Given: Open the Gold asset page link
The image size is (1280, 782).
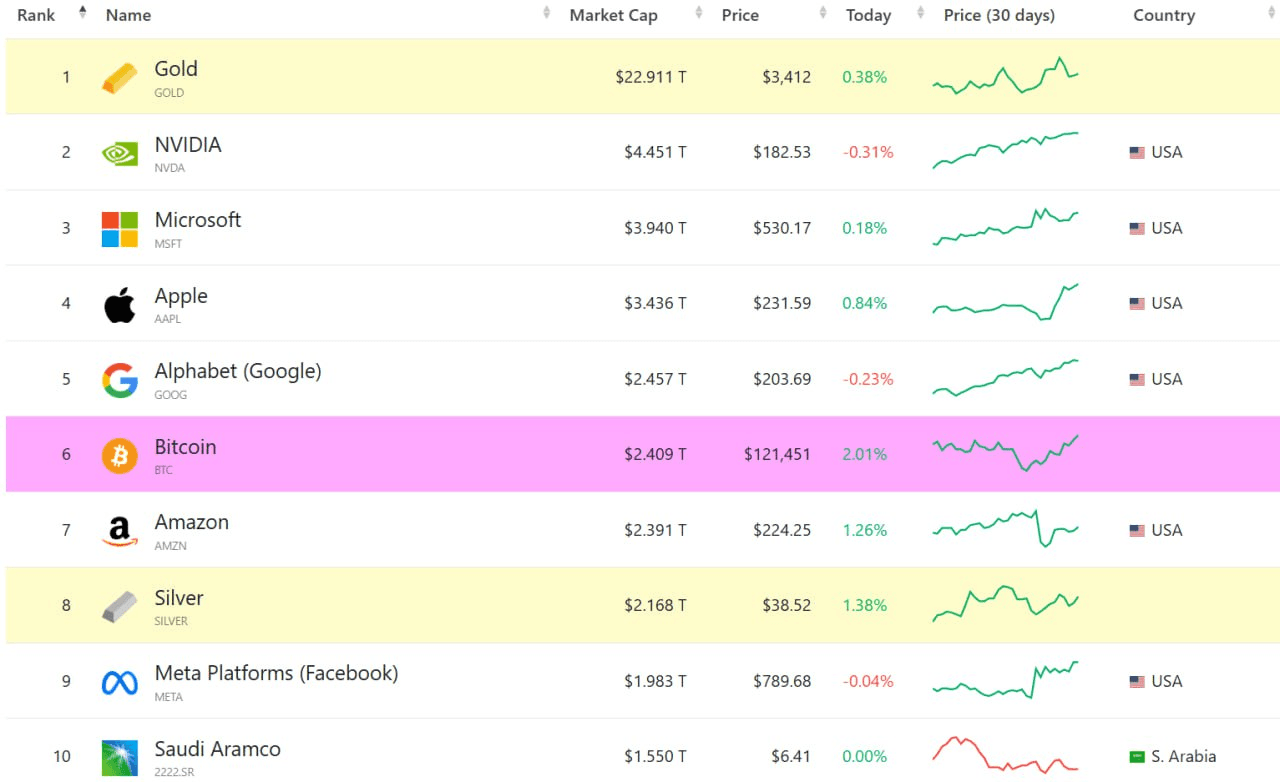Looking at the screenshot, I should (176, 69).
